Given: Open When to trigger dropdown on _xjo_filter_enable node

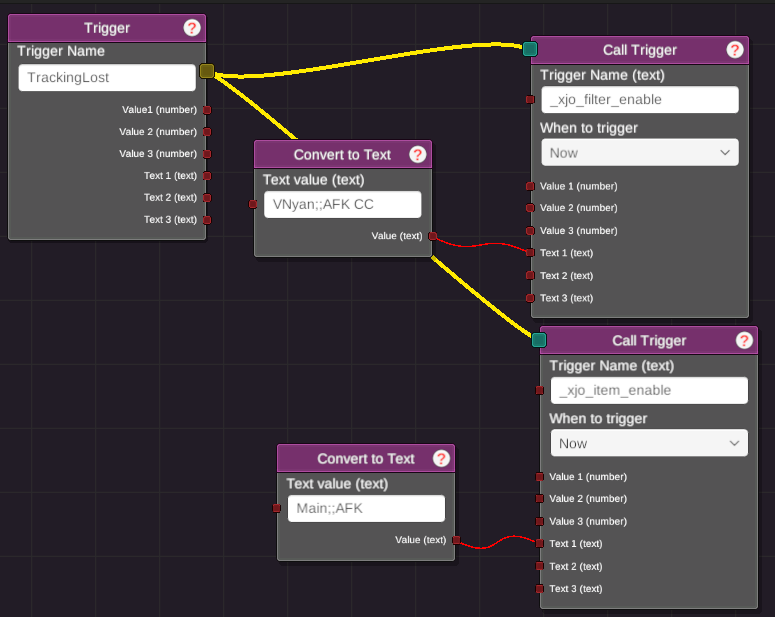Looking at the screenshot, I should pos(640,153).
